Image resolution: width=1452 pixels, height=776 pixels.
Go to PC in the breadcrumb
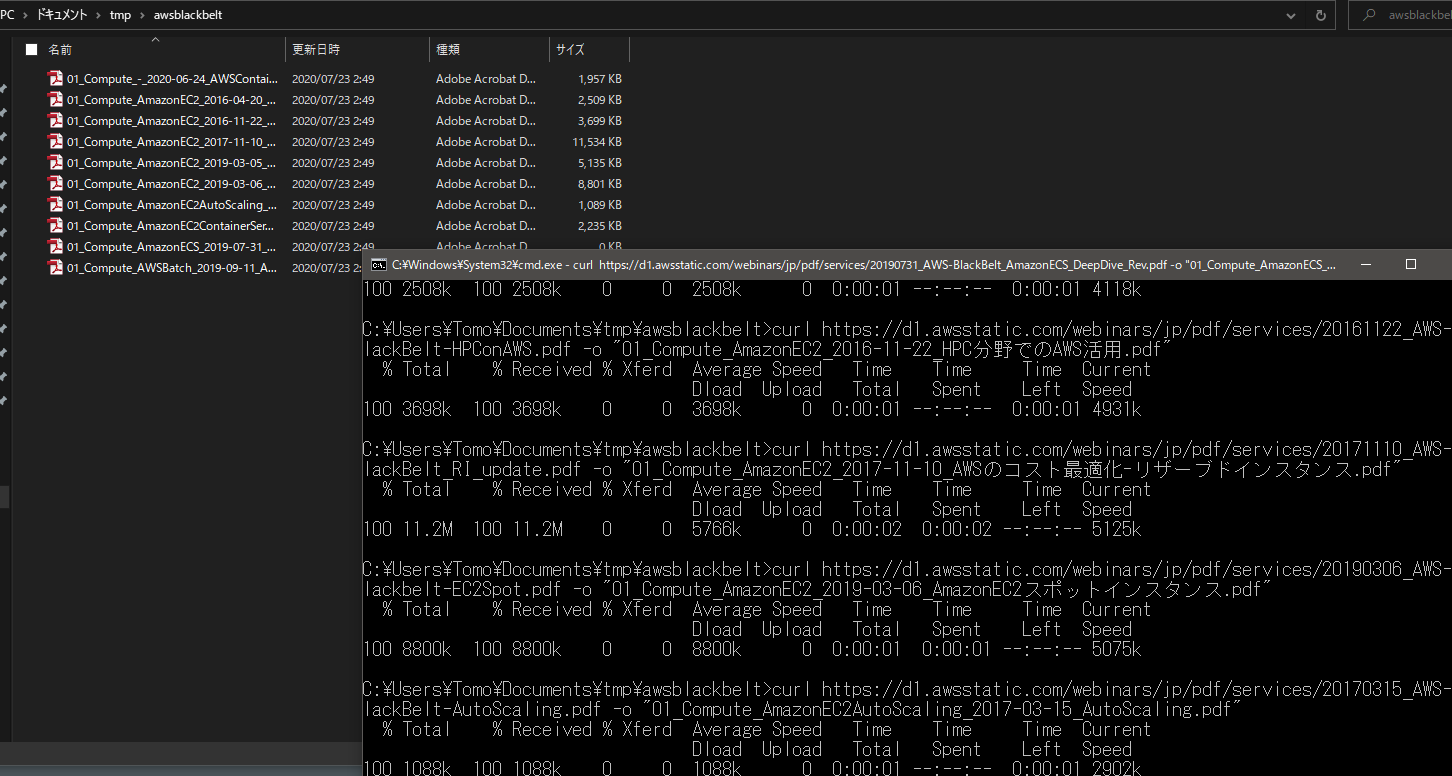7,15
